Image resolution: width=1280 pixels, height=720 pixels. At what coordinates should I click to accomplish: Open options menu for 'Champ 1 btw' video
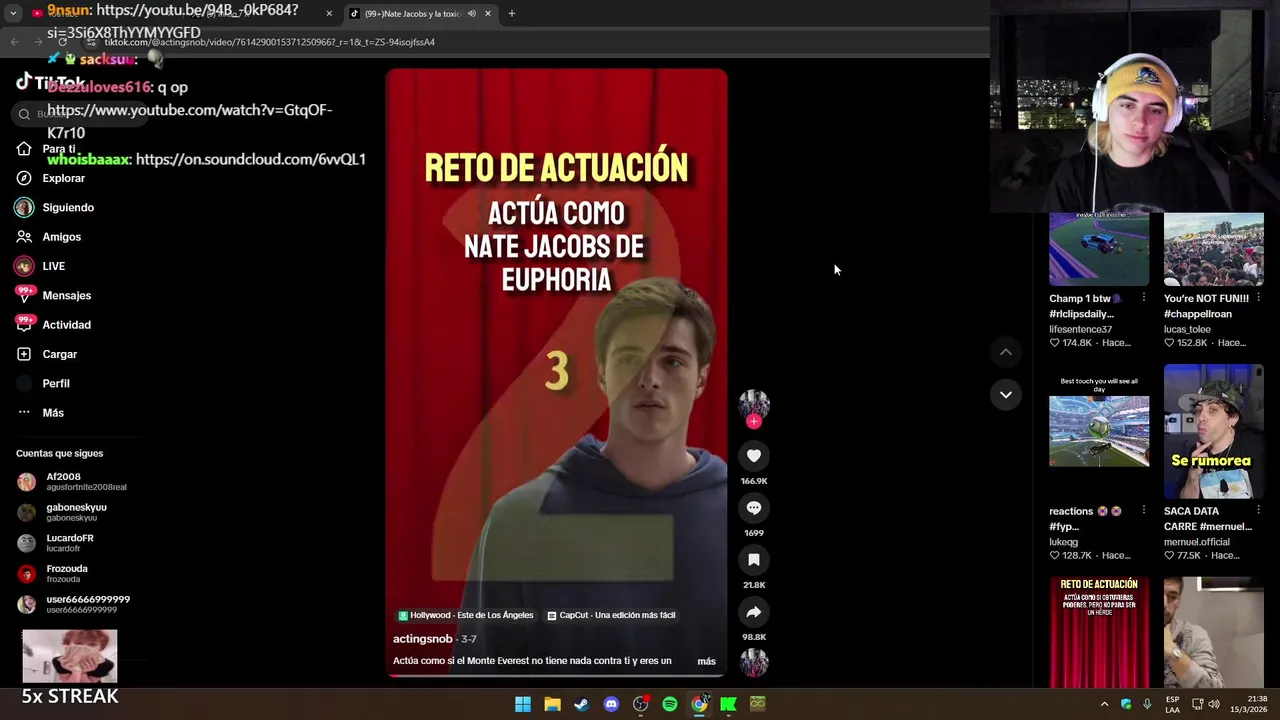(1144, 298)
